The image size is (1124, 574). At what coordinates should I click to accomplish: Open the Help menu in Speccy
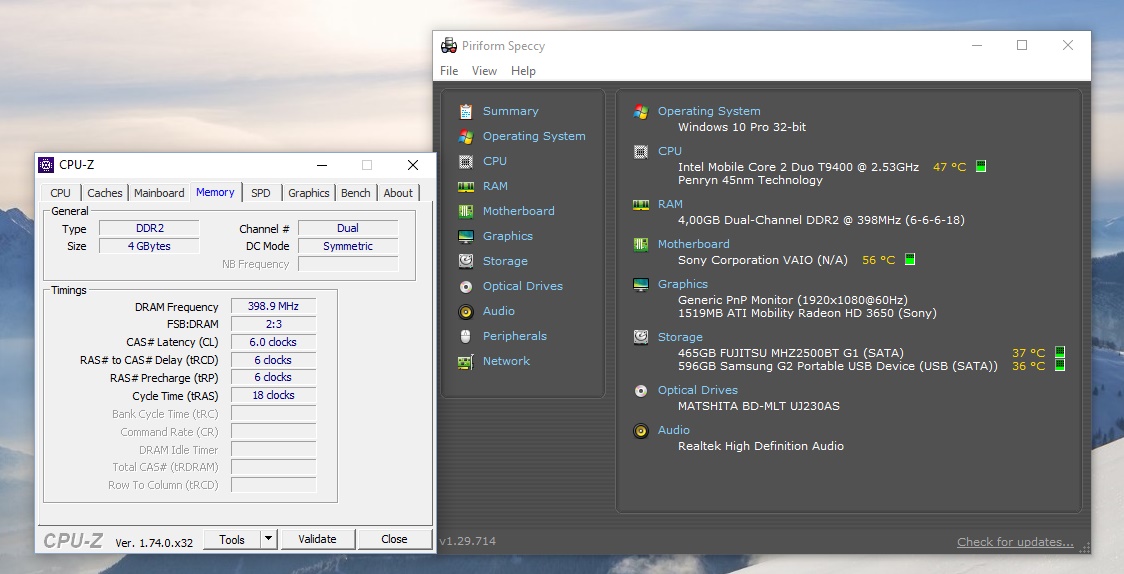(523, 71)
